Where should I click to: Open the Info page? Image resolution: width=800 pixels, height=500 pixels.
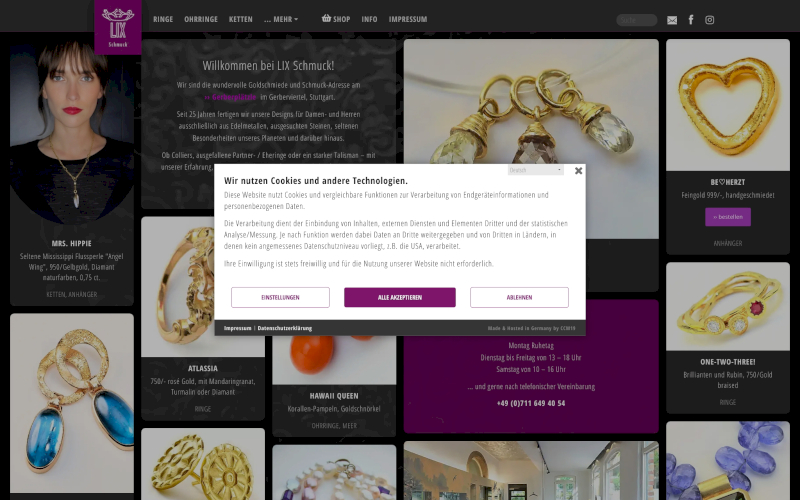click(369, 19)
